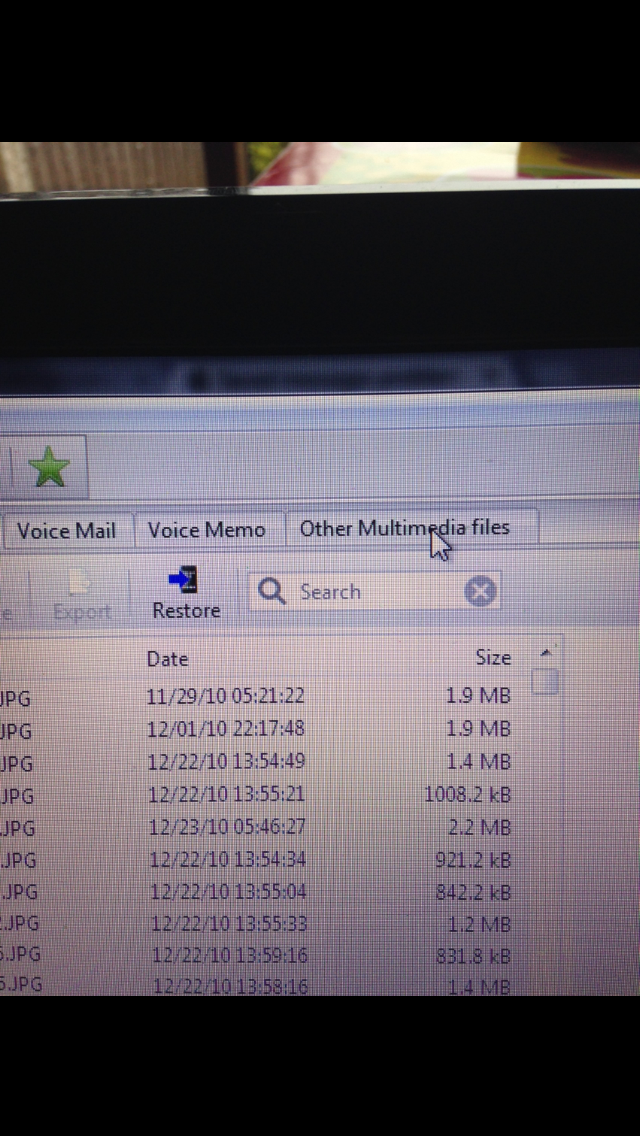Image resolution: width=640 pixels, height=1136 pixels.
Task: Open the Voice Mail tab
Action: 67,531
